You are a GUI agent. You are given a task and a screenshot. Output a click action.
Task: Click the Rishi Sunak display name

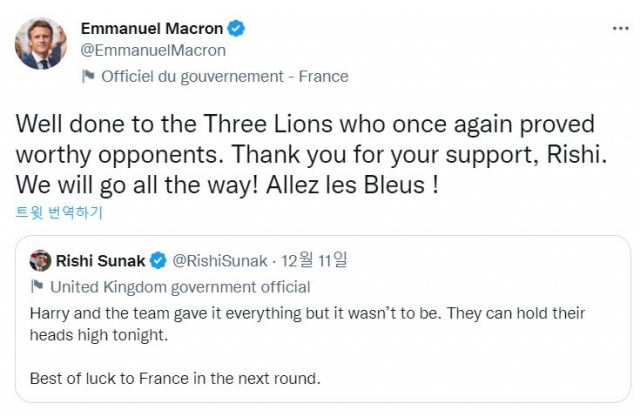tap(100, 261)
